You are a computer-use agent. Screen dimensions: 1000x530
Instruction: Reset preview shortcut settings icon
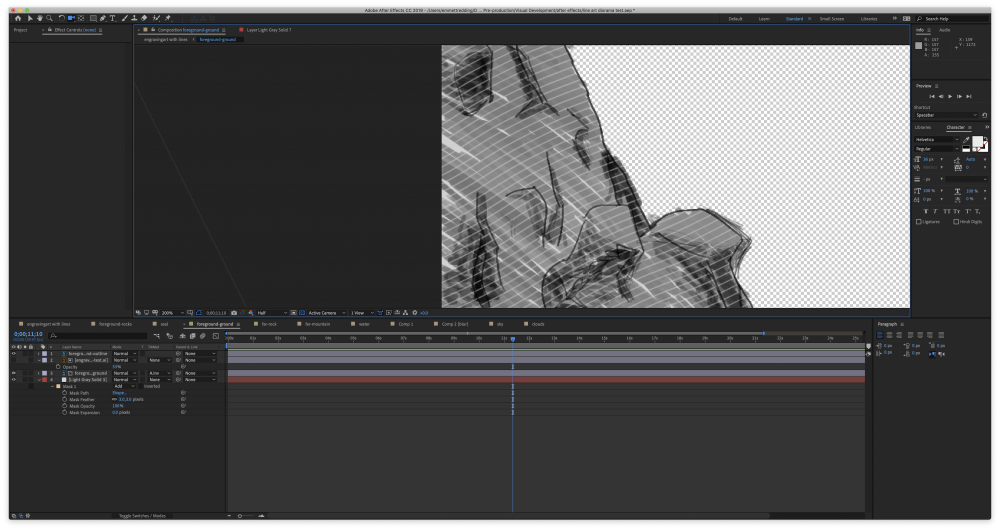(x=985, y=115)
